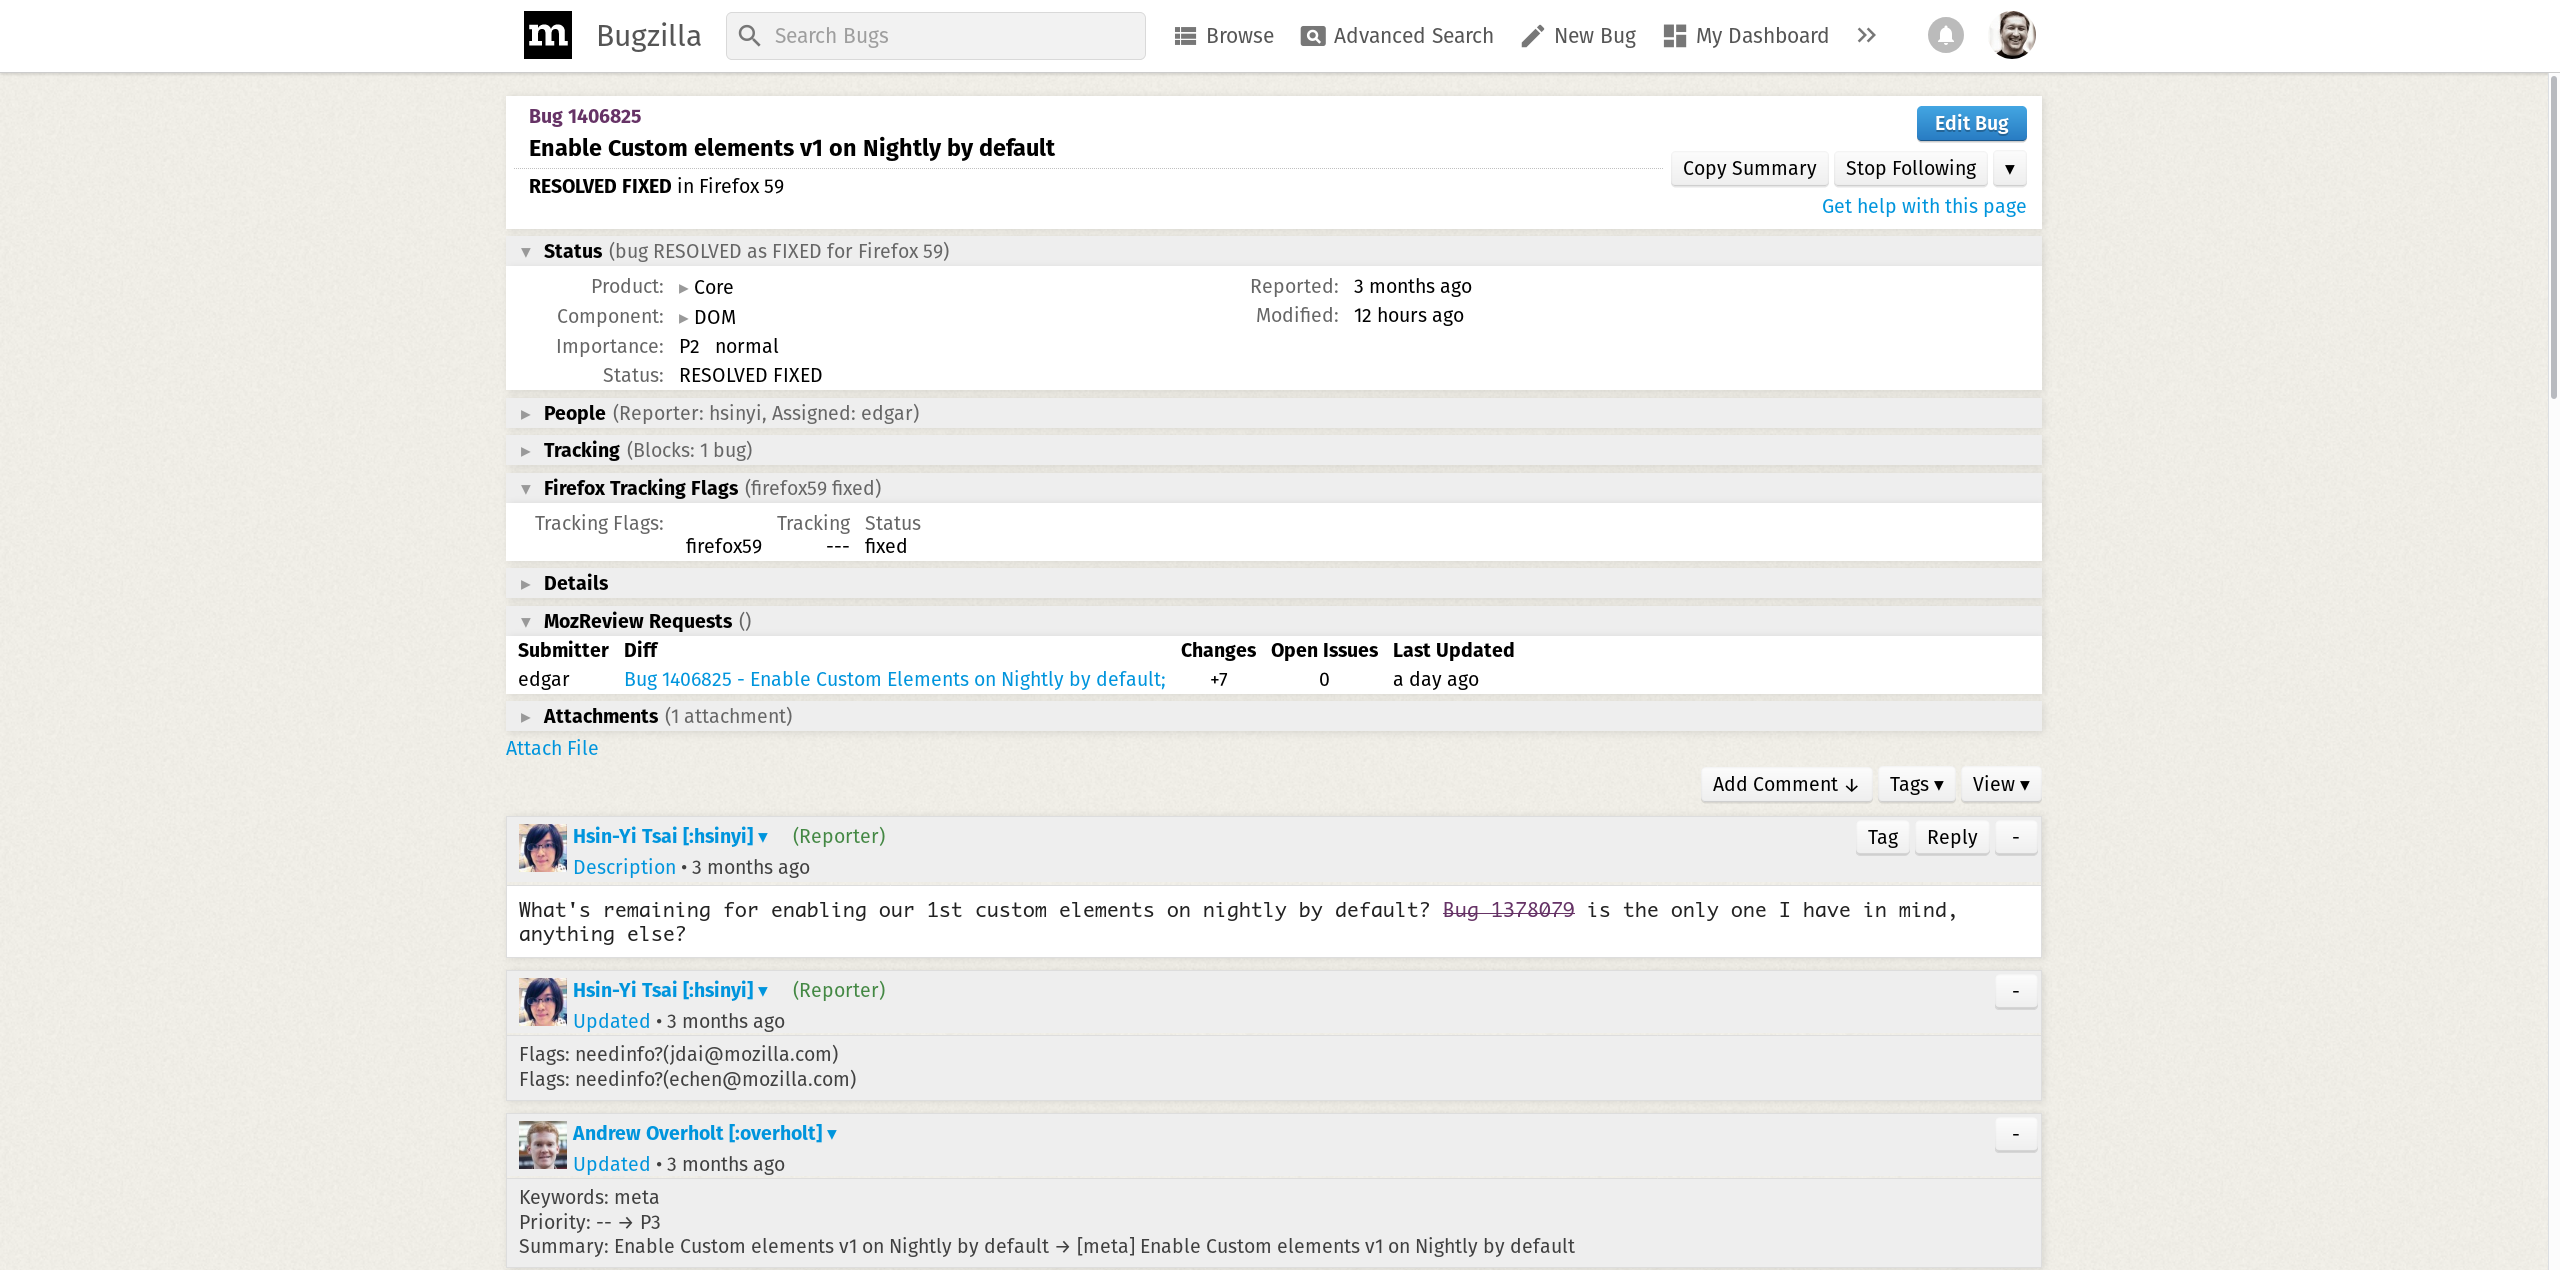Collapse Andrew Overholt's Updated entry with minus button
This screenshot has height=1270, width=2560.
click(x=2015, y=1134)
